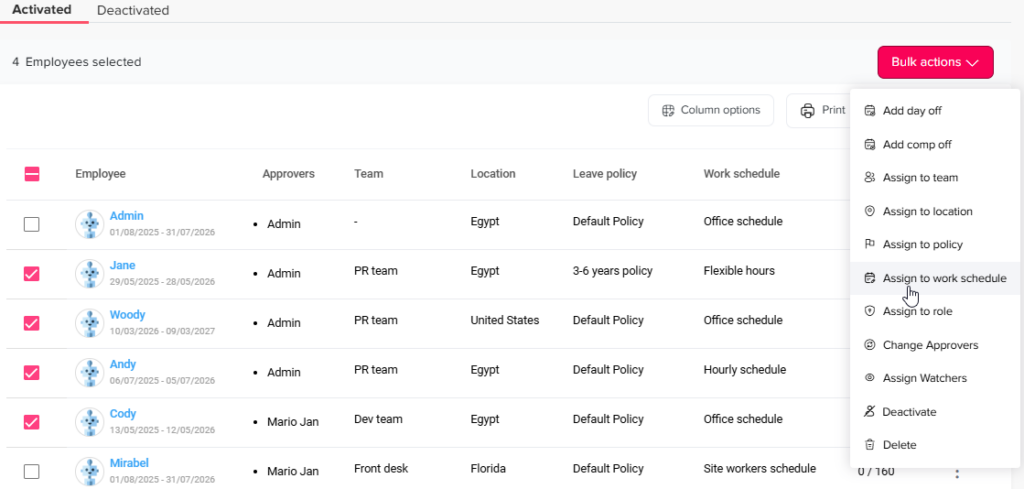This screenshot has height=489, width=1024.
Task: Click the Assign to role shield icon
Action: (869, 311)
